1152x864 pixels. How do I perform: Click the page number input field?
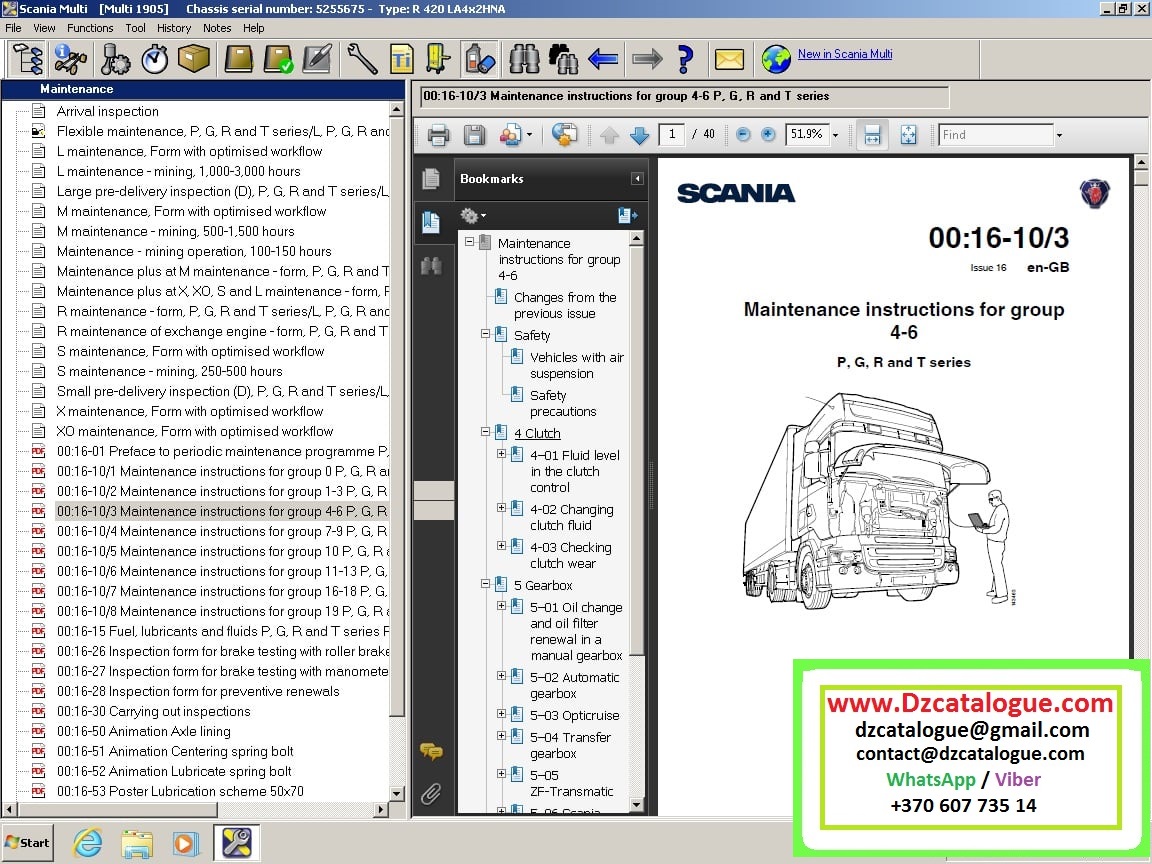[672, 134]
